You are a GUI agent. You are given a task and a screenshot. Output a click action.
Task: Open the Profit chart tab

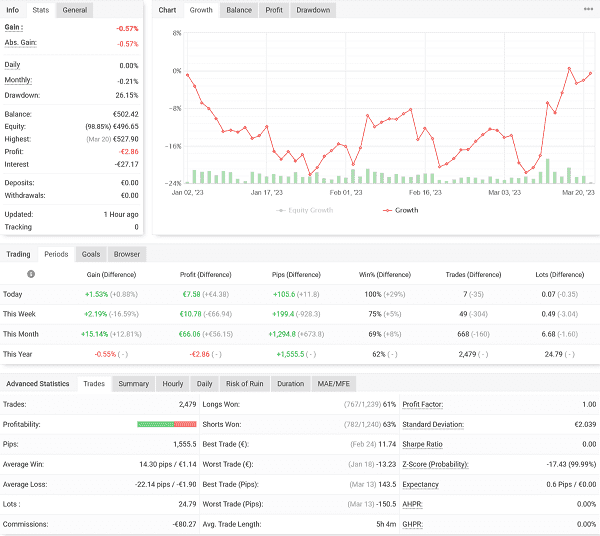coord(274,10)
